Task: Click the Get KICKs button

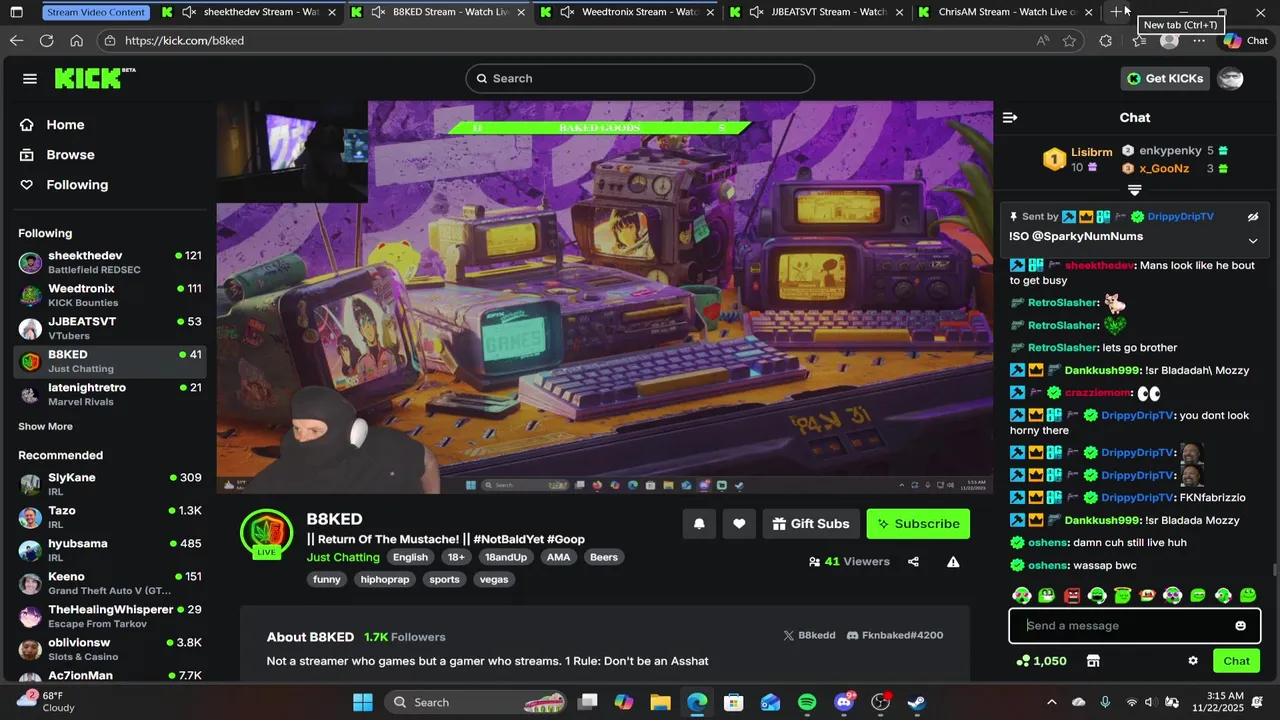Action: coord(1165,79)
